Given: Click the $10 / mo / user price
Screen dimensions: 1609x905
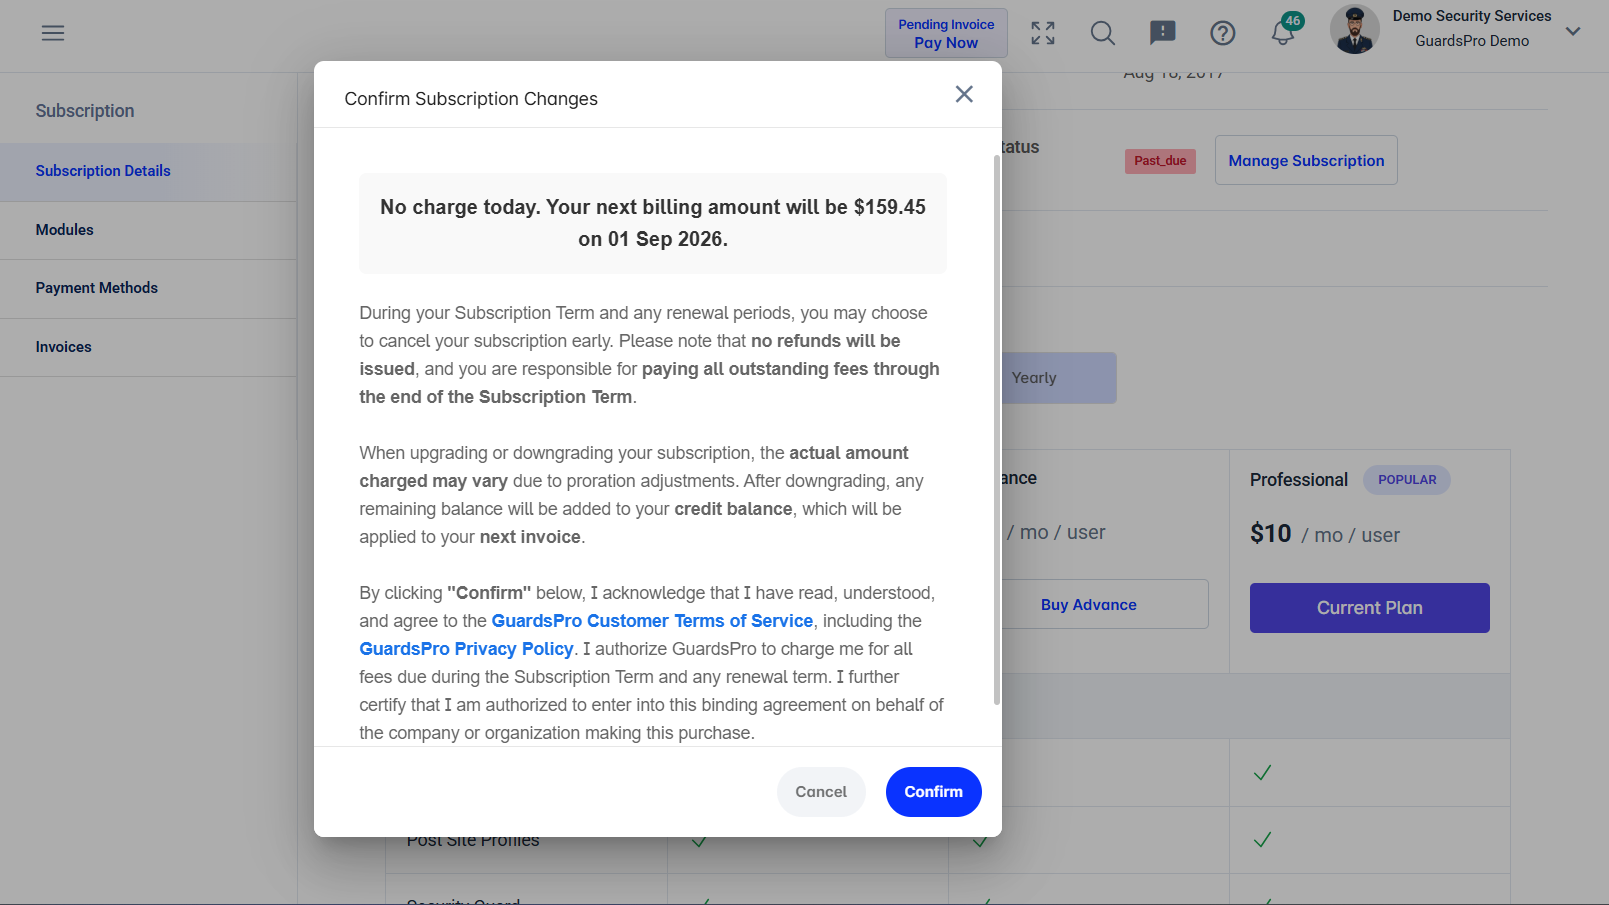Looking at the screenshot, I should click(1325, 534).
